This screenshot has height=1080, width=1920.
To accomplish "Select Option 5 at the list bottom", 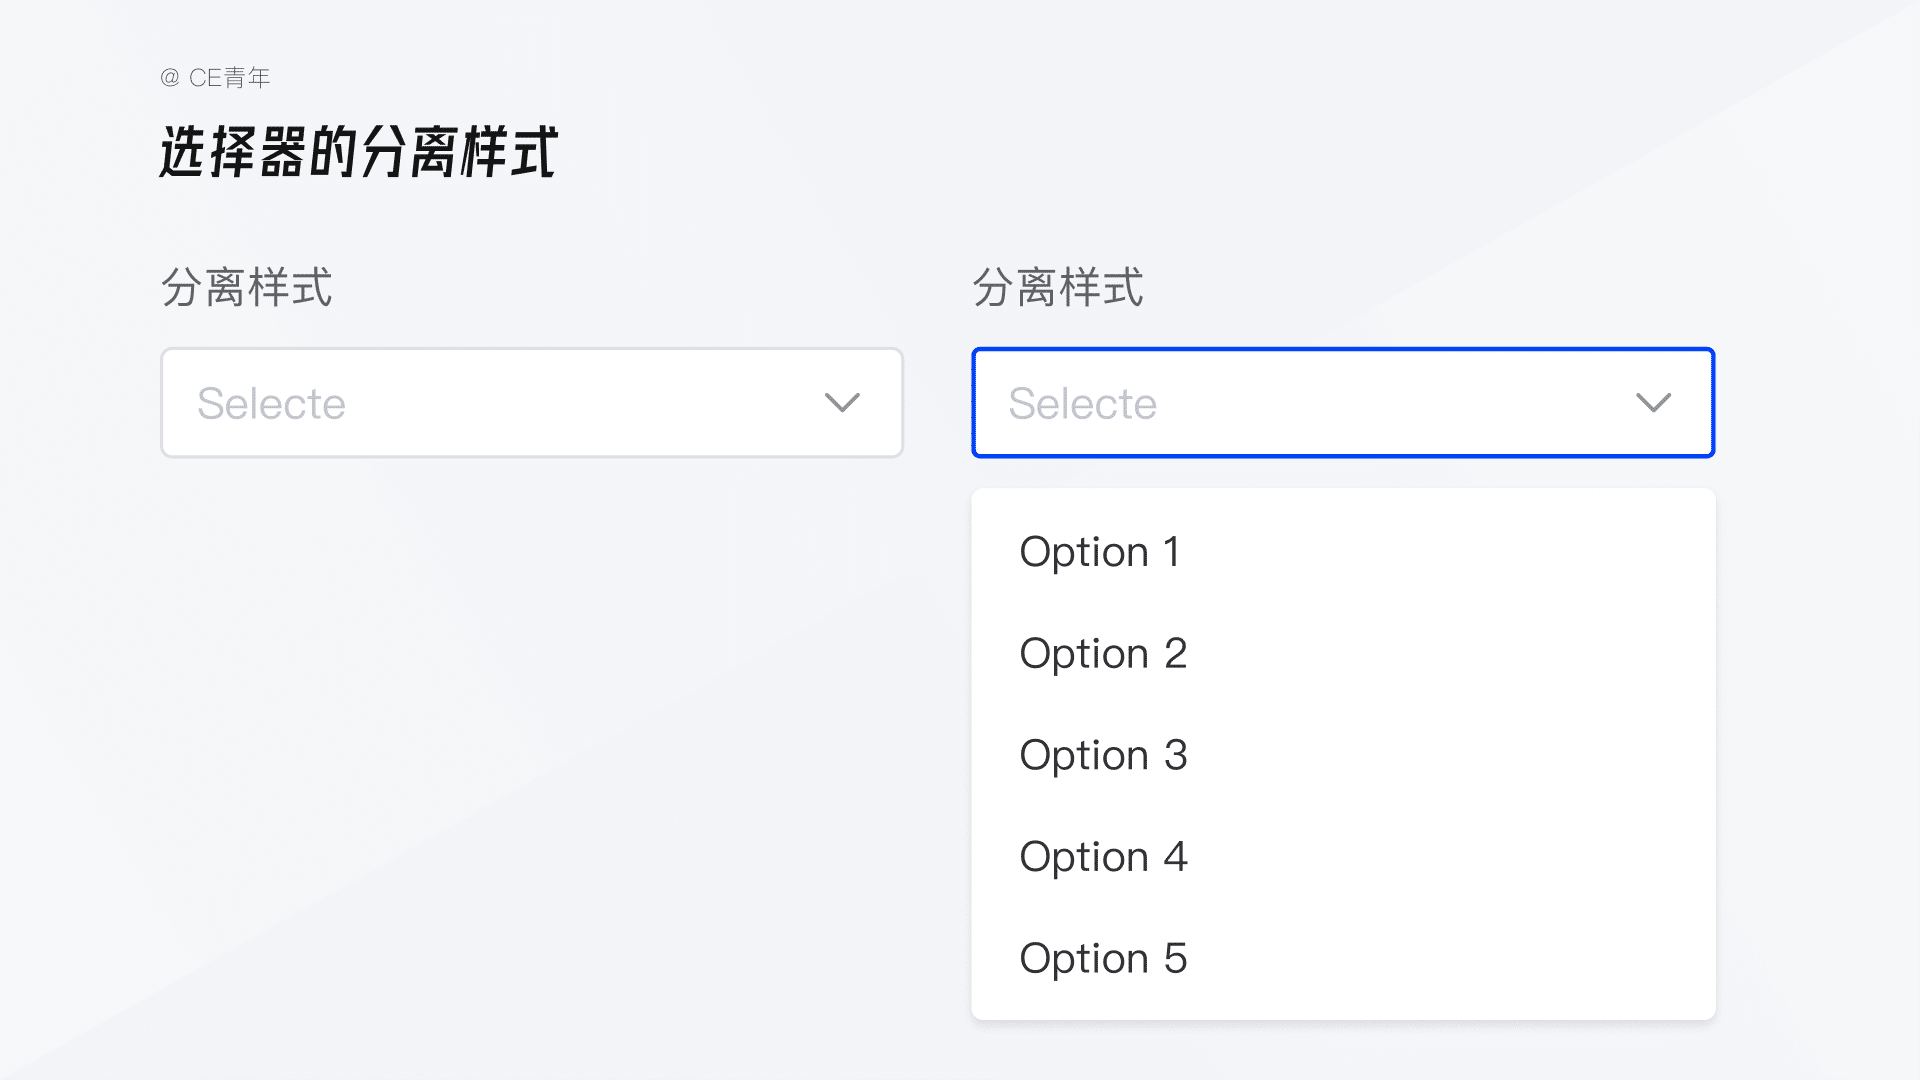I will [x=1103, y=959].
